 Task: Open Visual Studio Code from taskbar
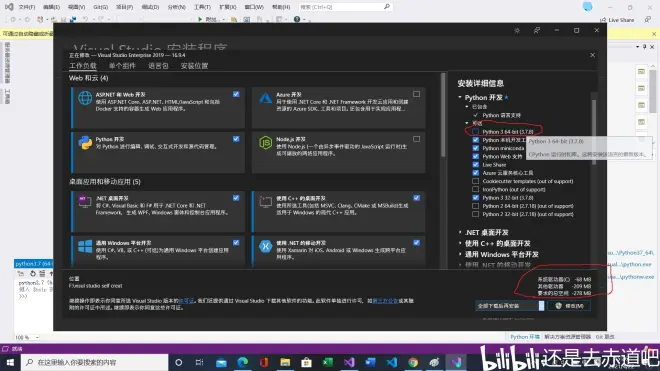tap(391, 362)
